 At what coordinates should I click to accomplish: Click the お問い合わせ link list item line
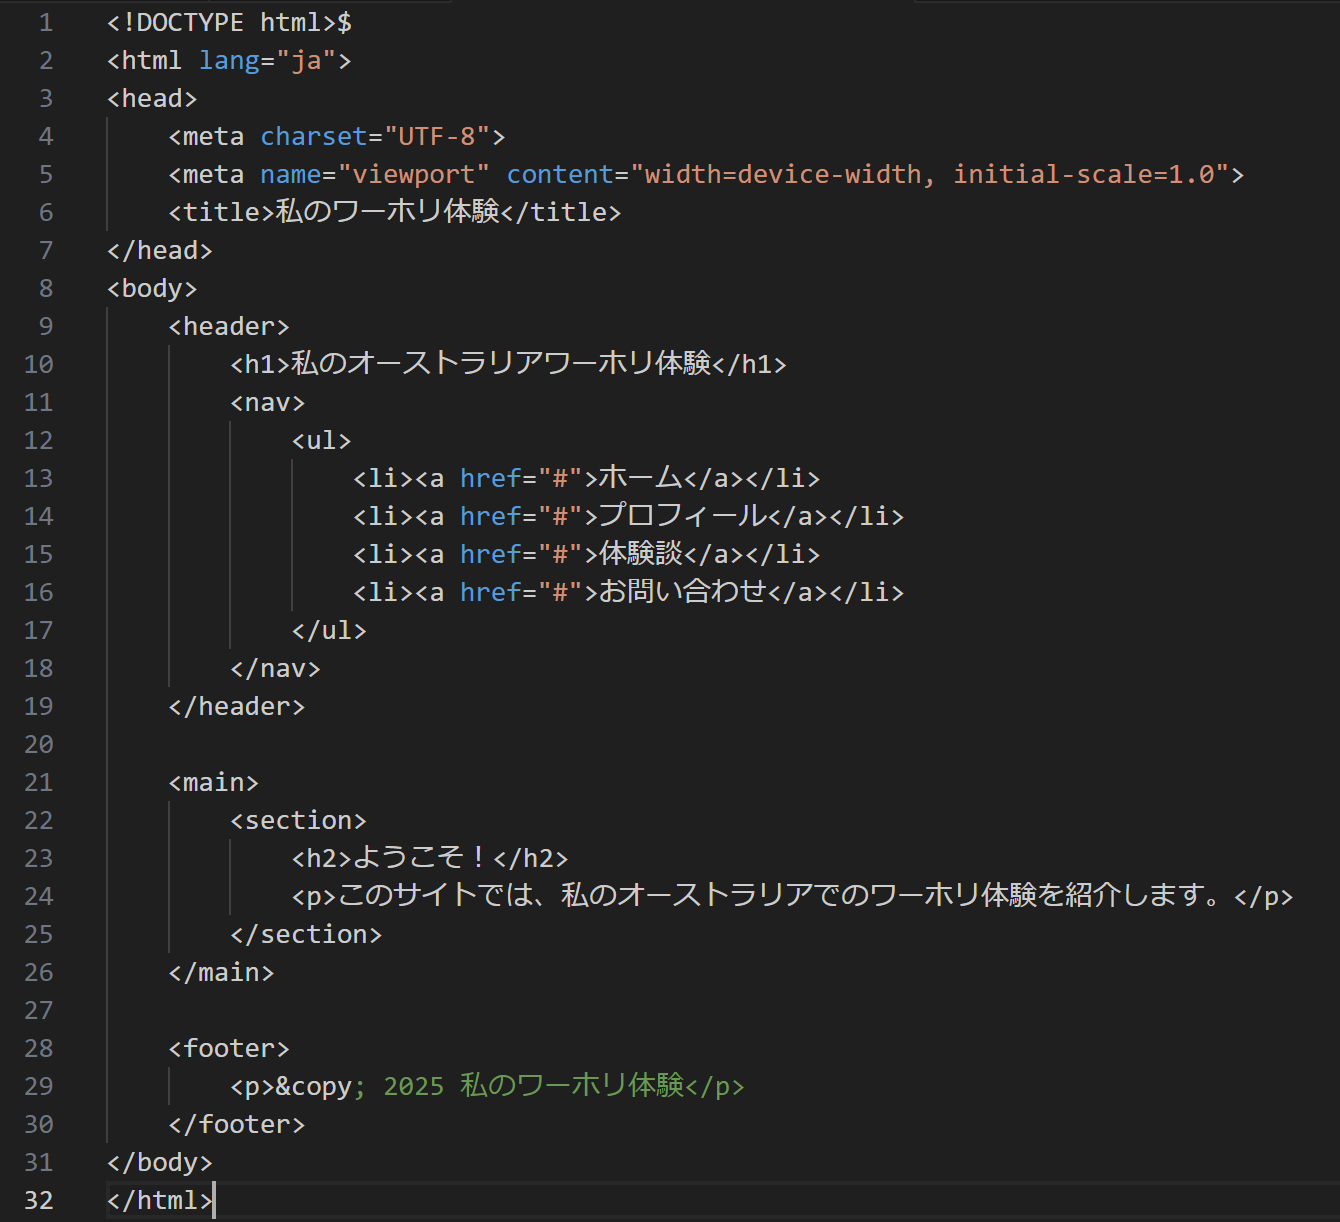(x=629, y=592)
